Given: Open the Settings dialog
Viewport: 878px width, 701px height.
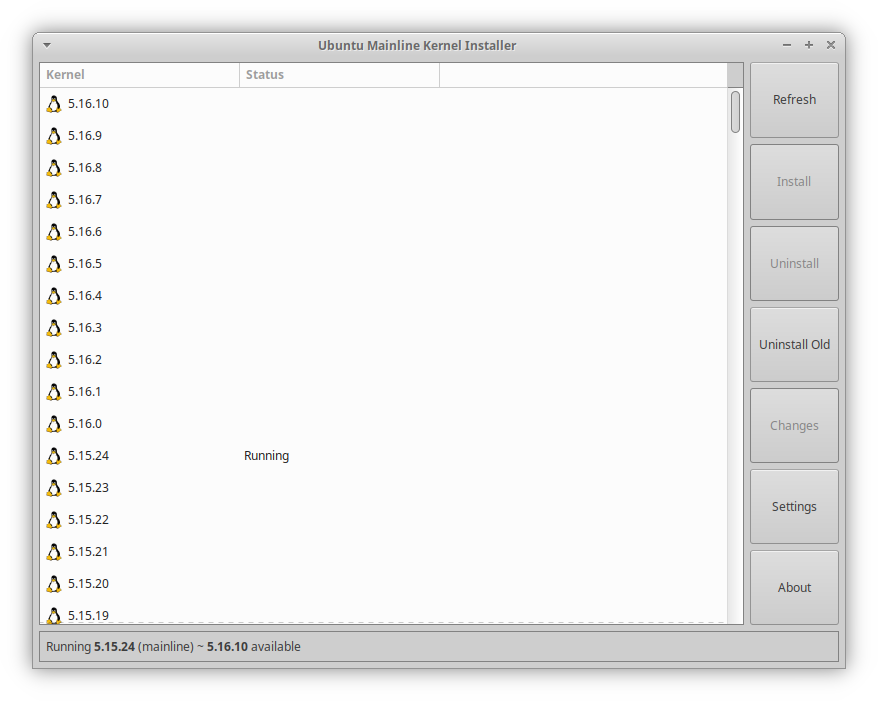Looking at the screenshot, I should point(794,506).
